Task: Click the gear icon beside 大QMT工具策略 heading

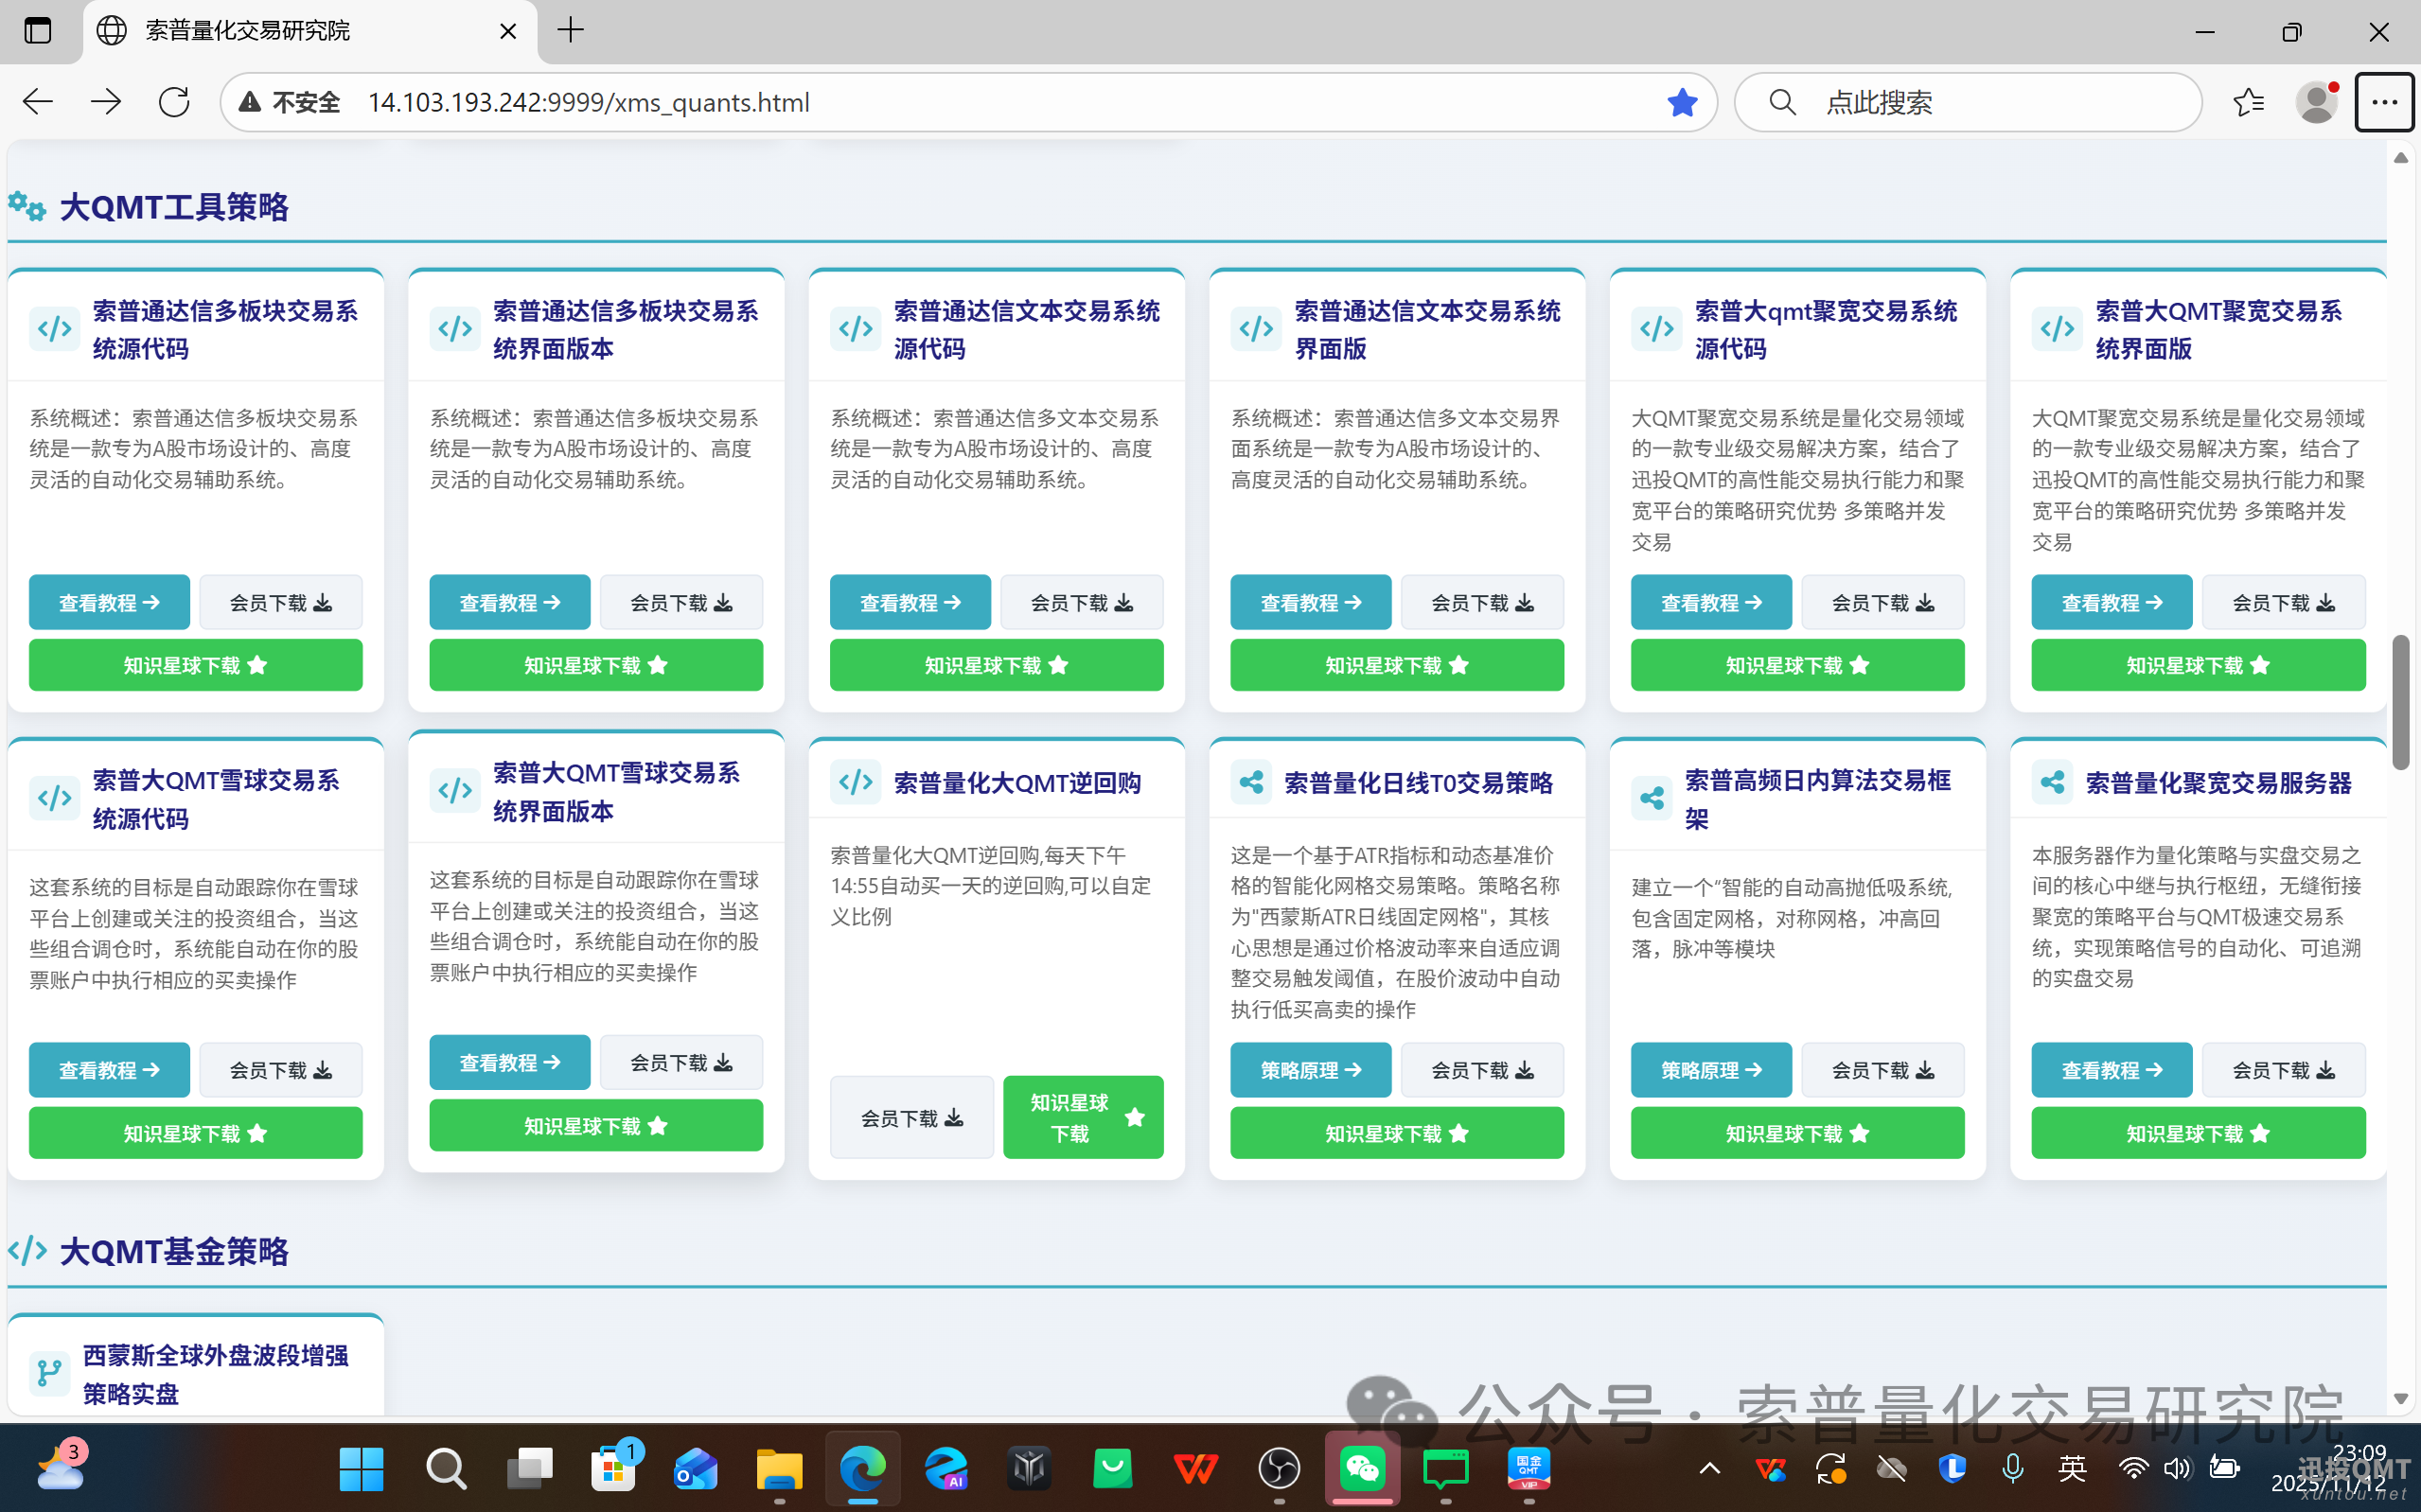Action: (x=26, y=207)
